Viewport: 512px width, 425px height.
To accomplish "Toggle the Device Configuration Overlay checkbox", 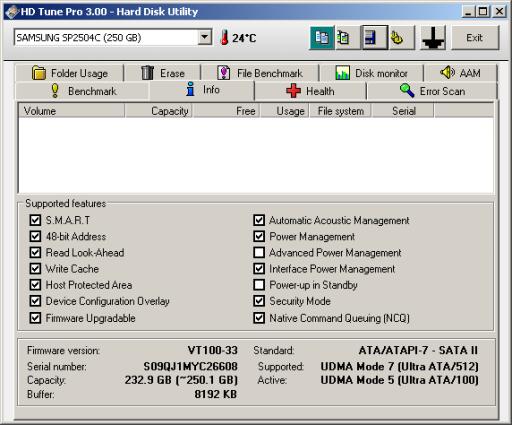I will (35, 301).
